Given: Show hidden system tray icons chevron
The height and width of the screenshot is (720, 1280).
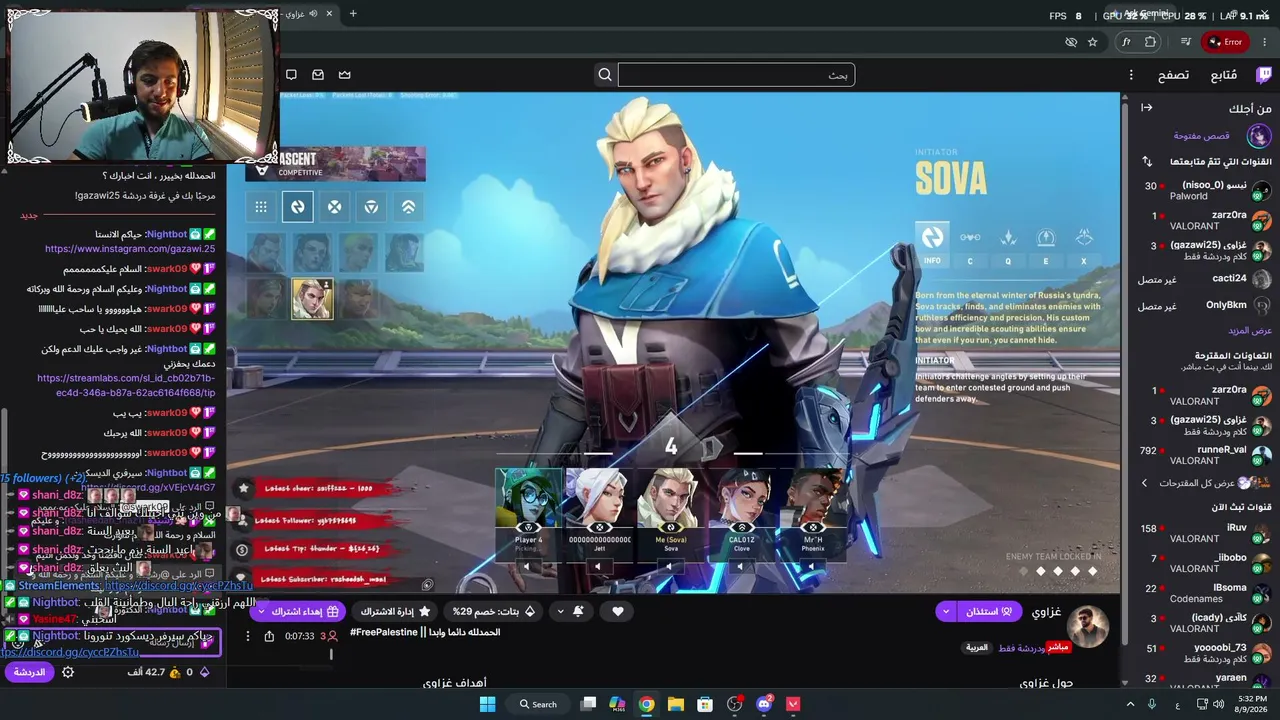Looking at the screenshot, I should click(x=1131, y=704).
